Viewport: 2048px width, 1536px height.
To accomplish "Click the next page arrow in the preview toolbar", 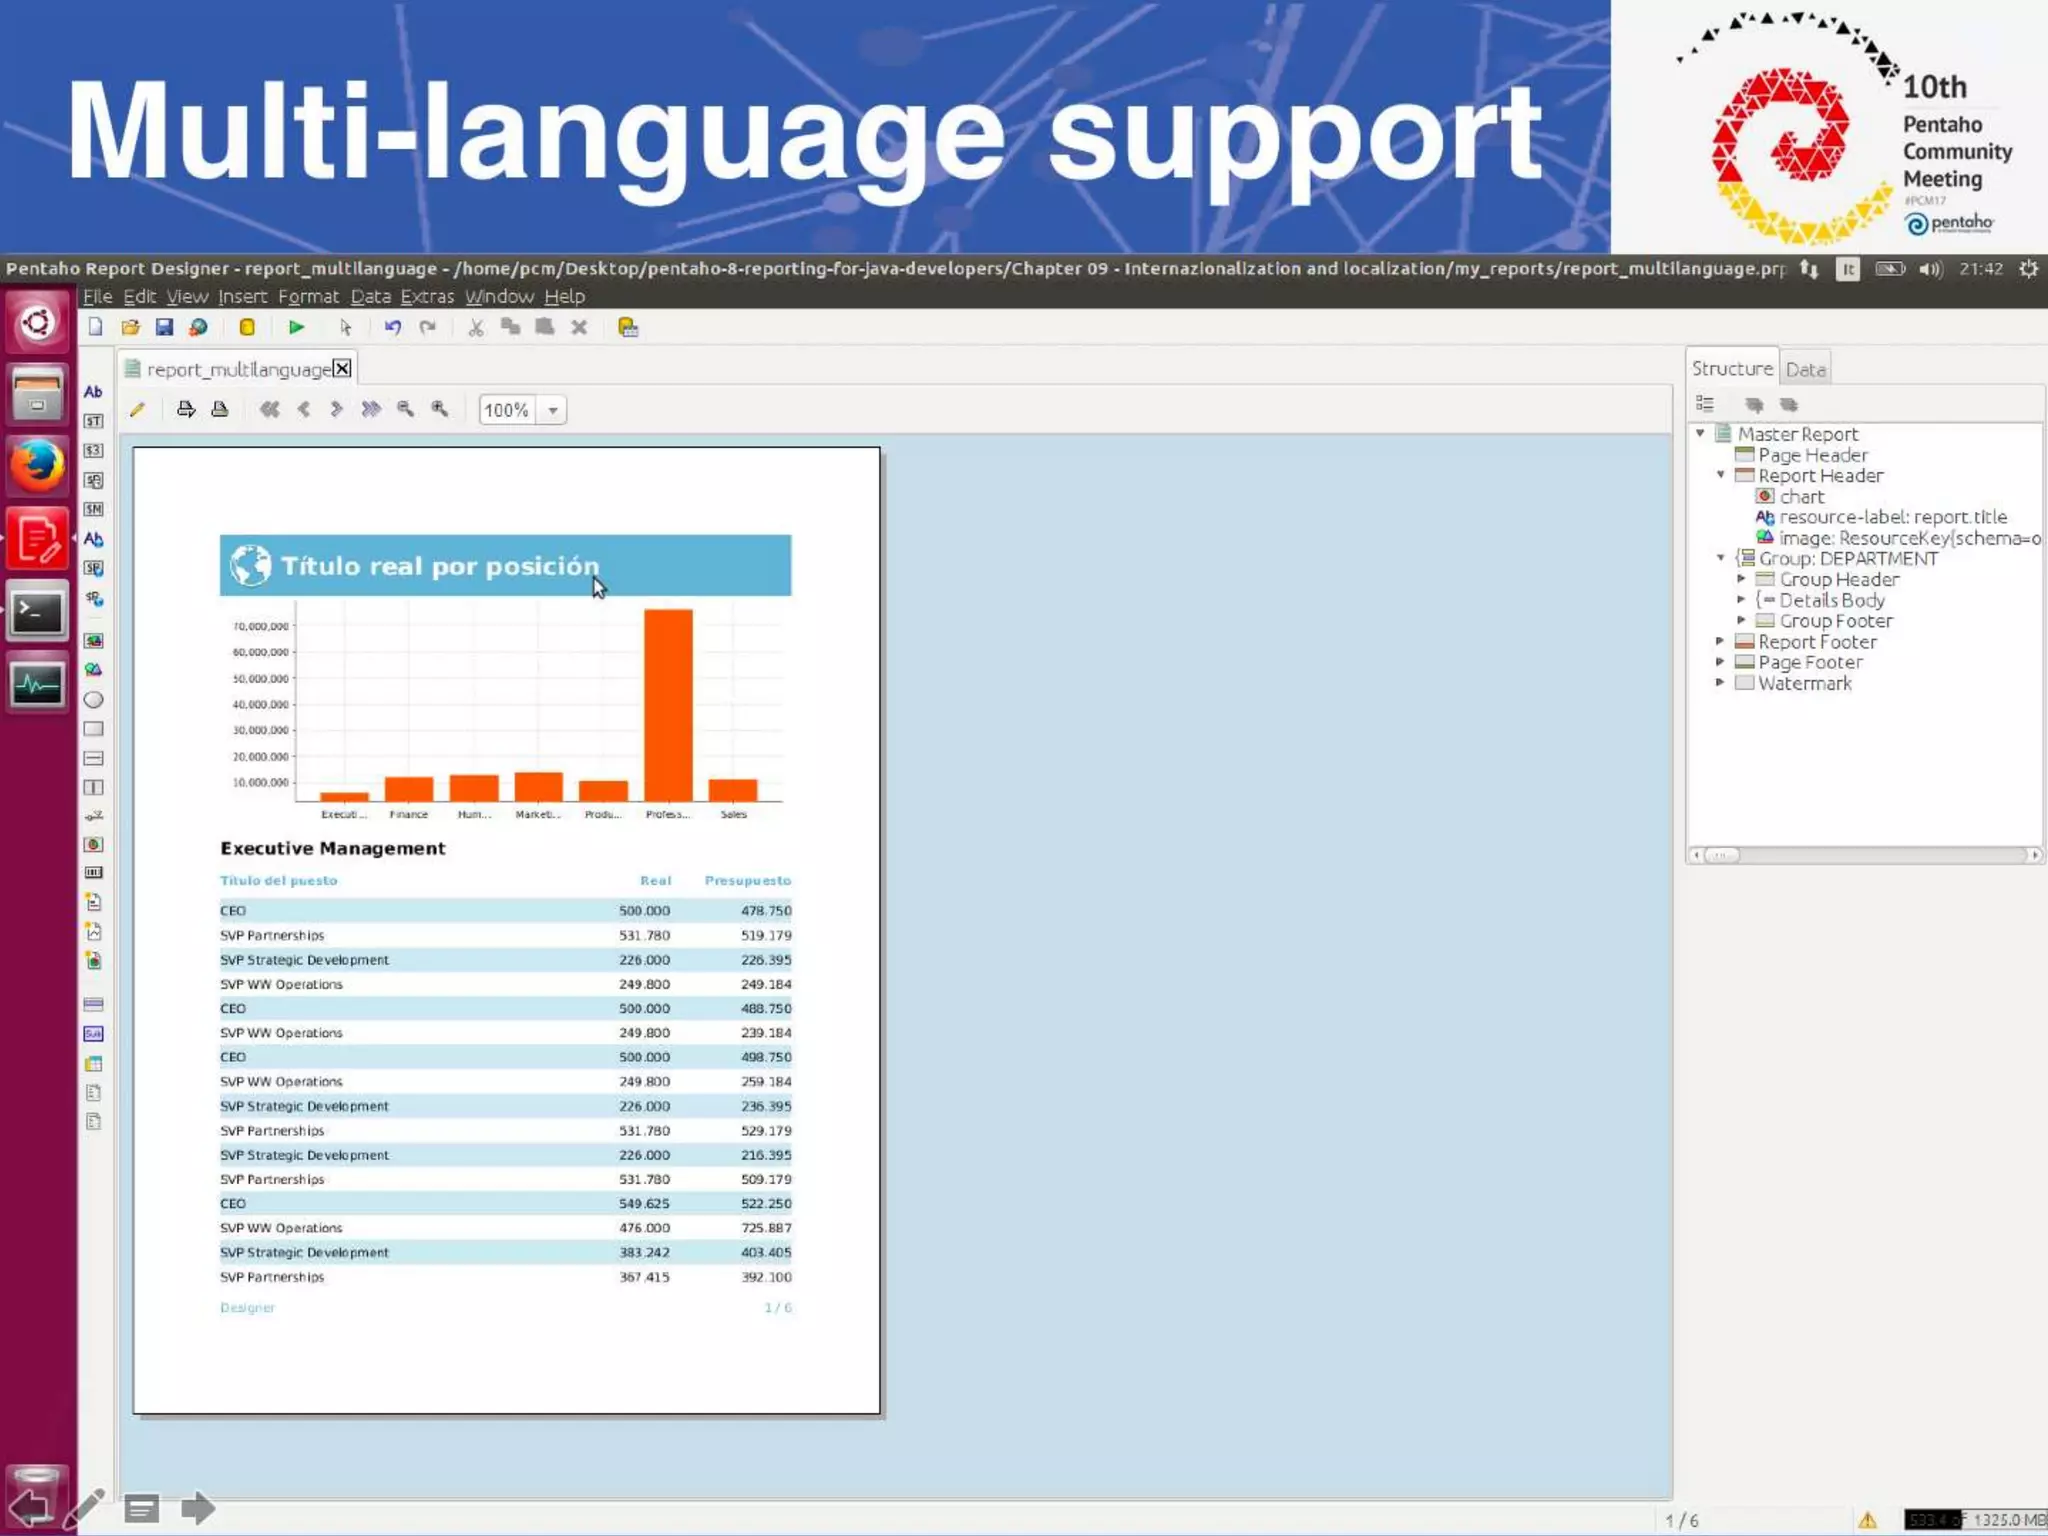I will click(x=337, y=409).
